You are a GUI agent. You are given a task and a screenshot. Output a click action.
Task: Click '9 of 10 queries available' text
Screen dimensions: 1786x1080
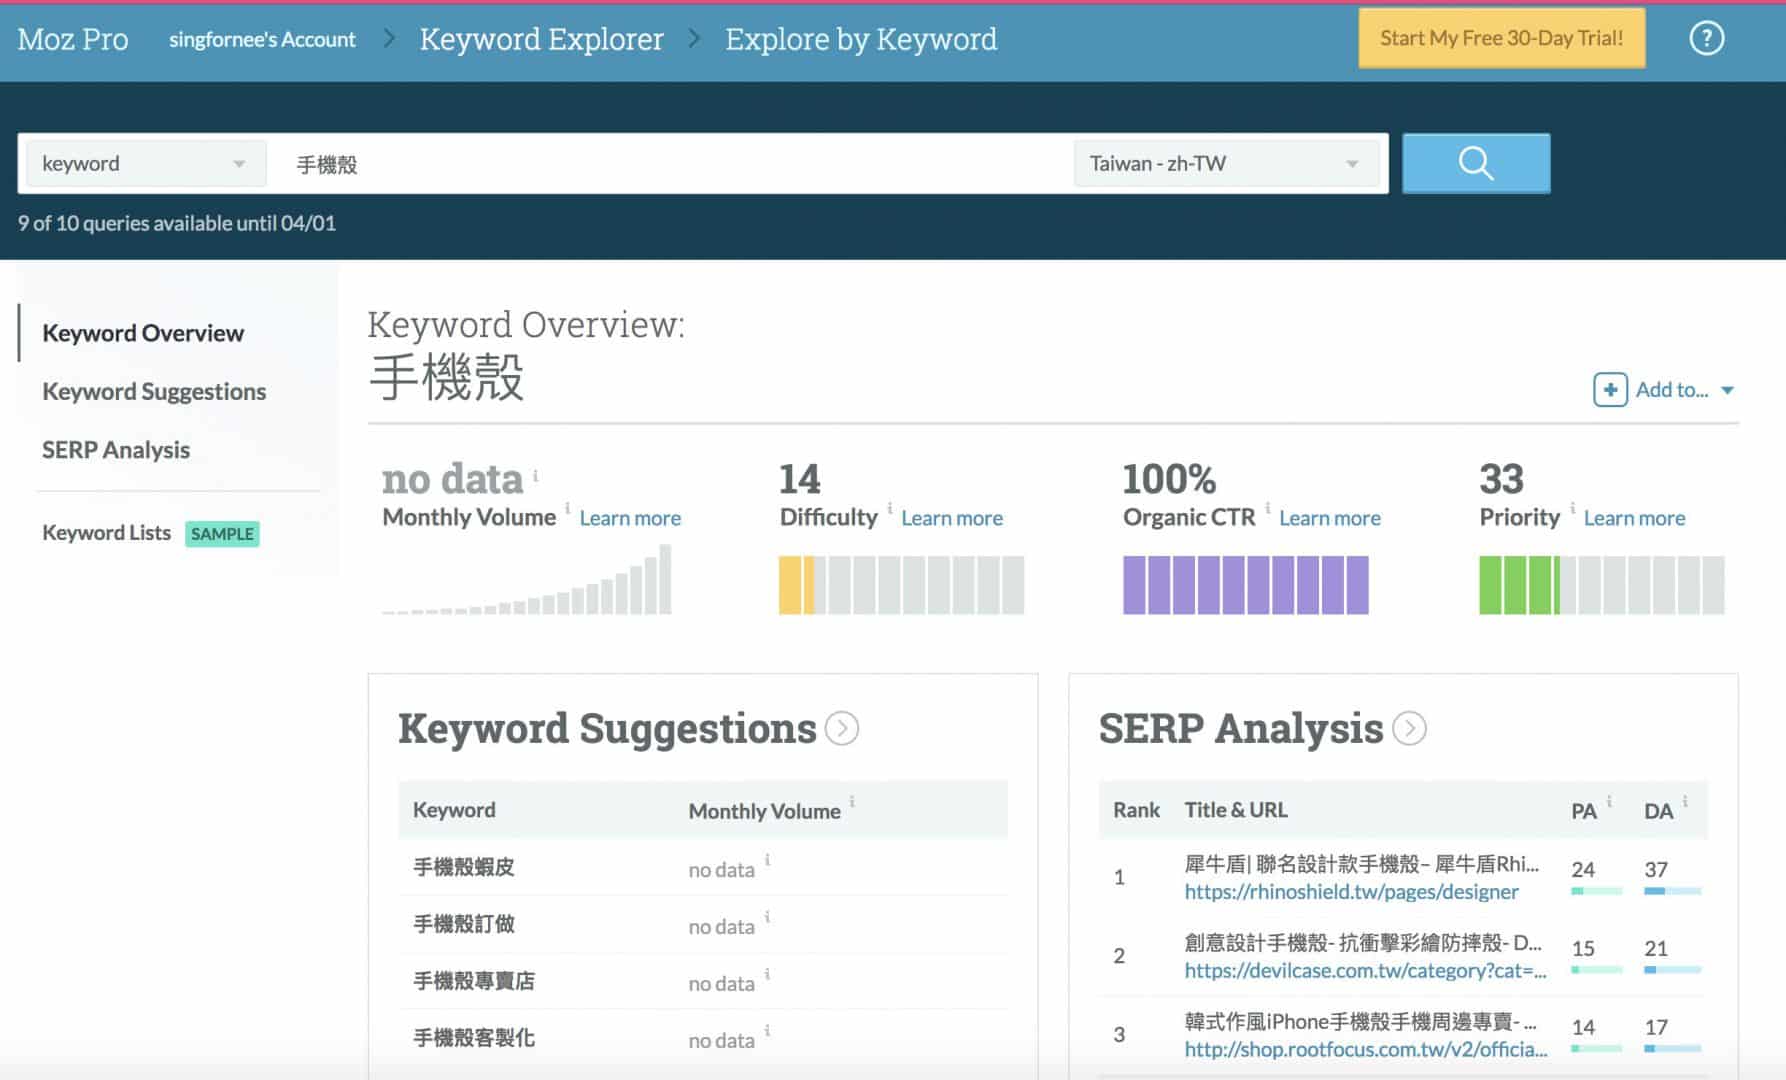click(x=176, y=223)
